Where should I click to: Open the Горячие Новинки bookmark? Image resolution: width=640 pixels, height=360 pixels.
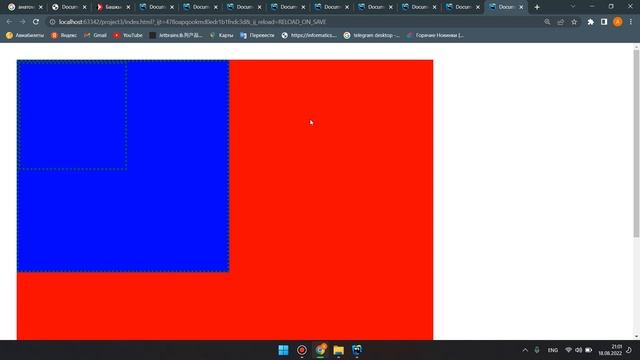pos(435,36)
